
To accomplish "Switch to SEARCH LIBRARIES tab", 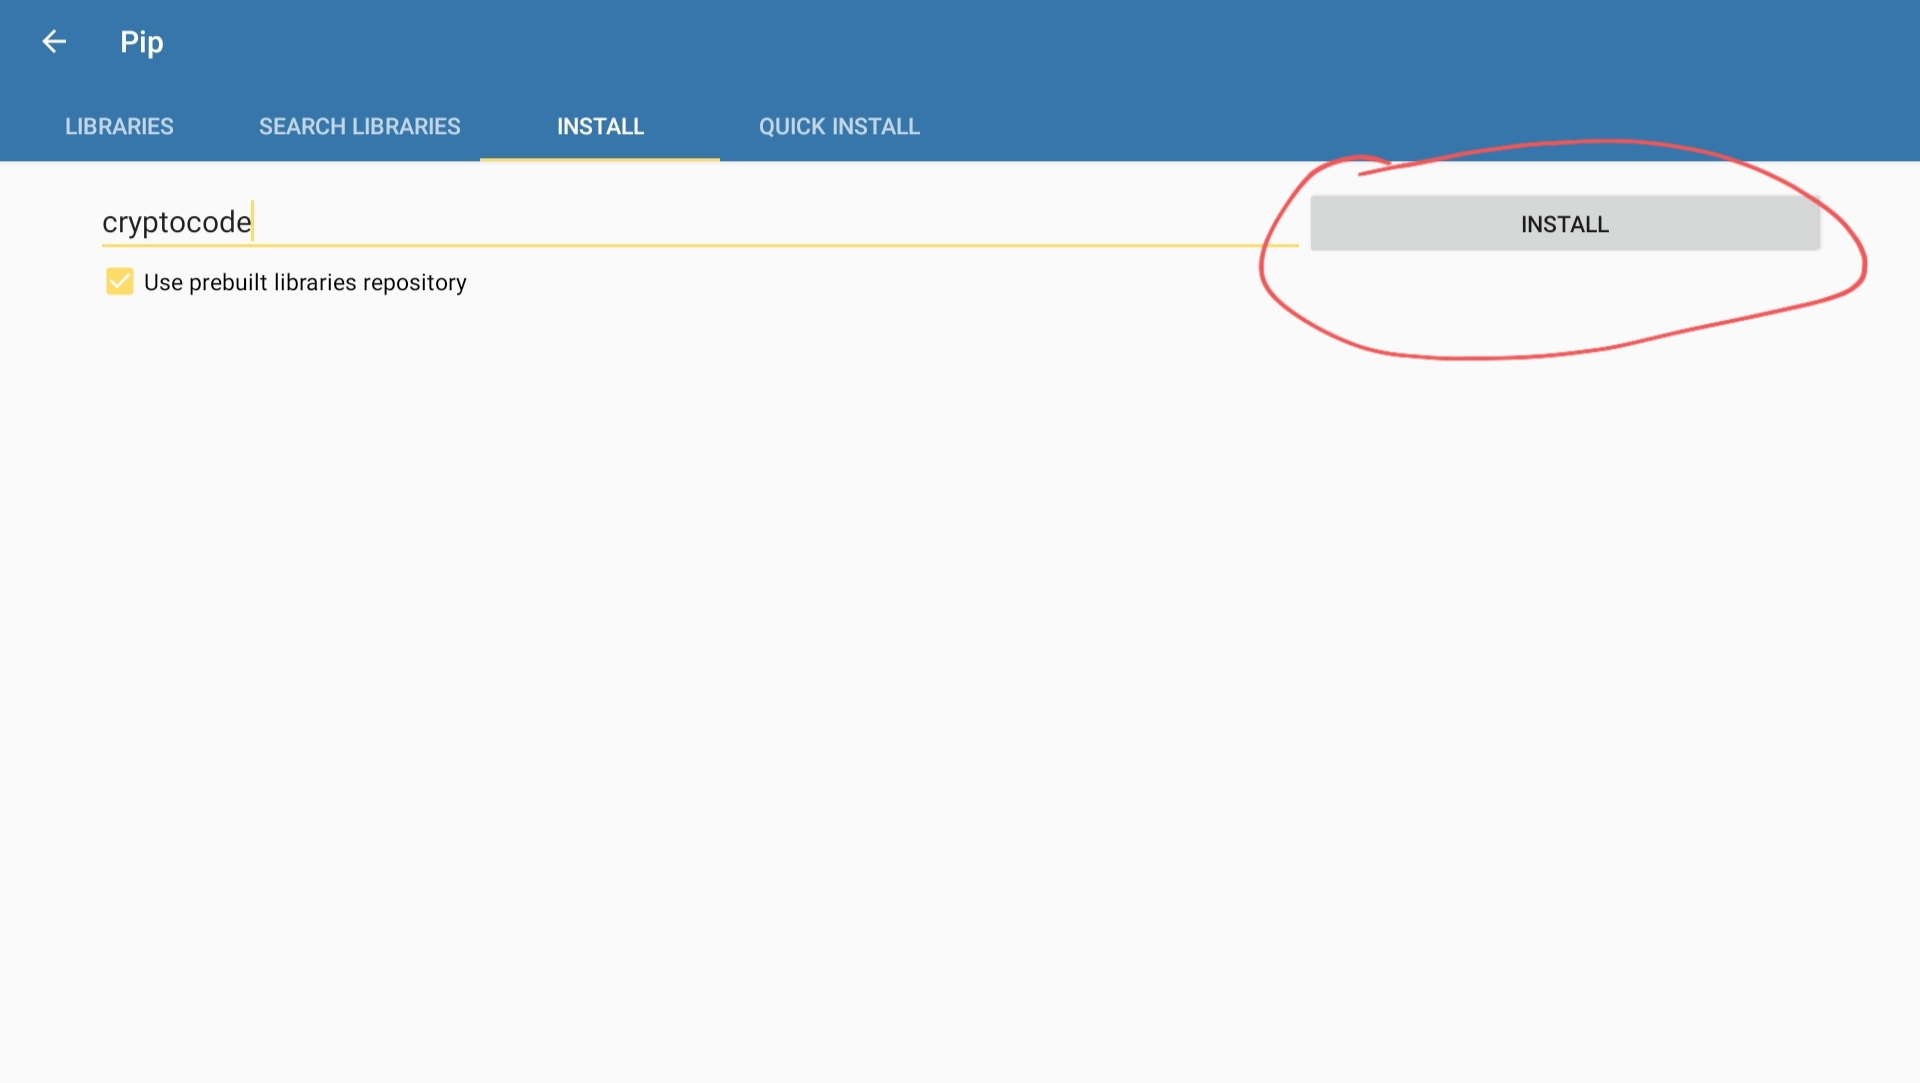I will pos(359,127).
